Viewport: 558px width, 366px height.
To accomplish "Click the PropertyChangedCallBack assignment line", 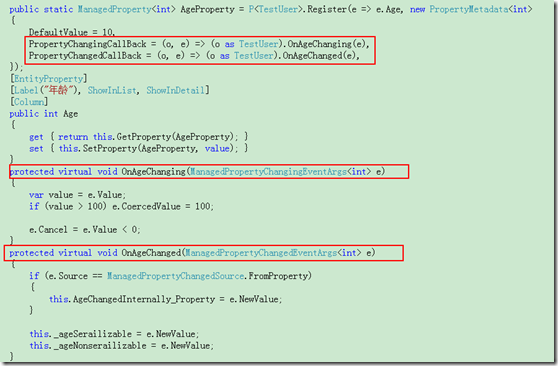I will (x=194, y=56).
